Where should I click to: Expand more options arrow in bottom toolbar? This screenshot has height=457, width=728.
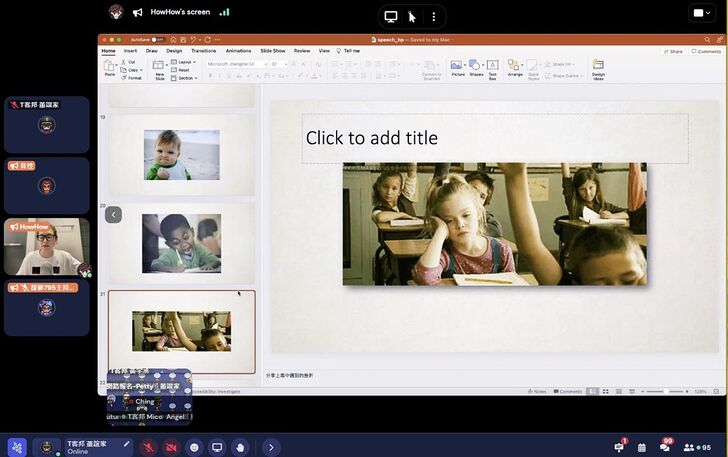click(270, 447)
